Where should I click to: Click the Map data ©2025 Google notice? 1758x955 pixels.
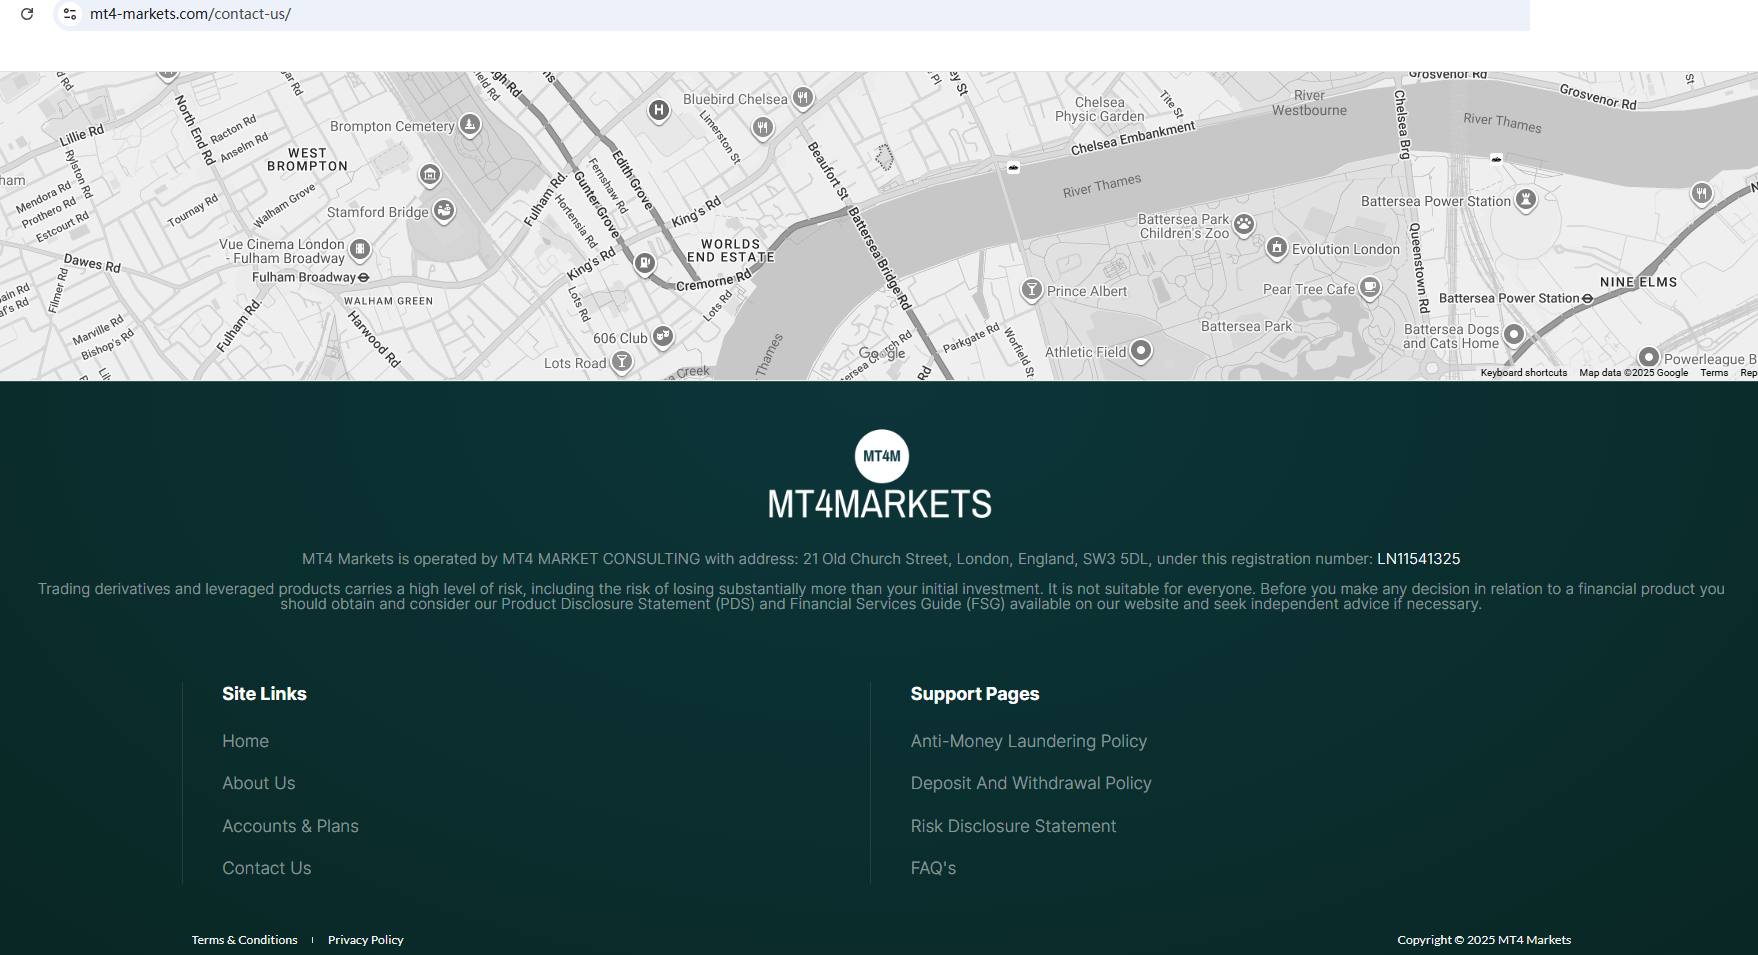point(1634,373)
